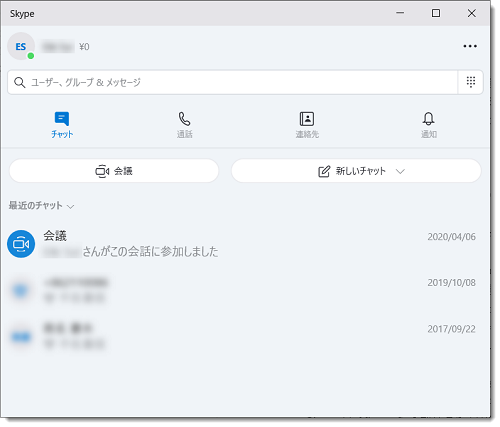
Task: Click the 通話 tab label
Action: pyautogui.click(x=185, y=134)
